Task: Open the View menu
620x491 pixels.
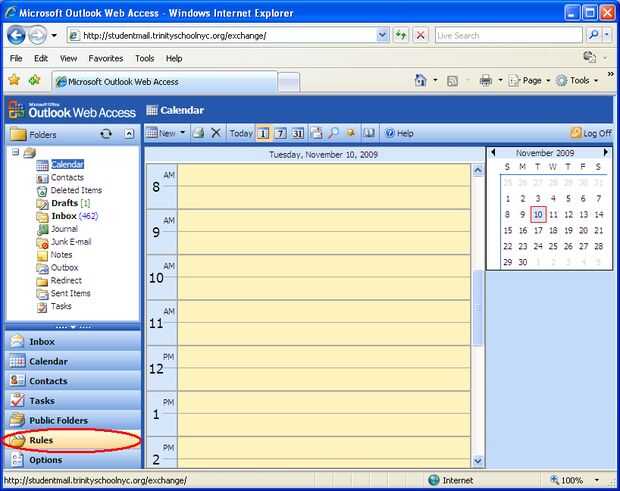Action: click(x=68, y=59)
